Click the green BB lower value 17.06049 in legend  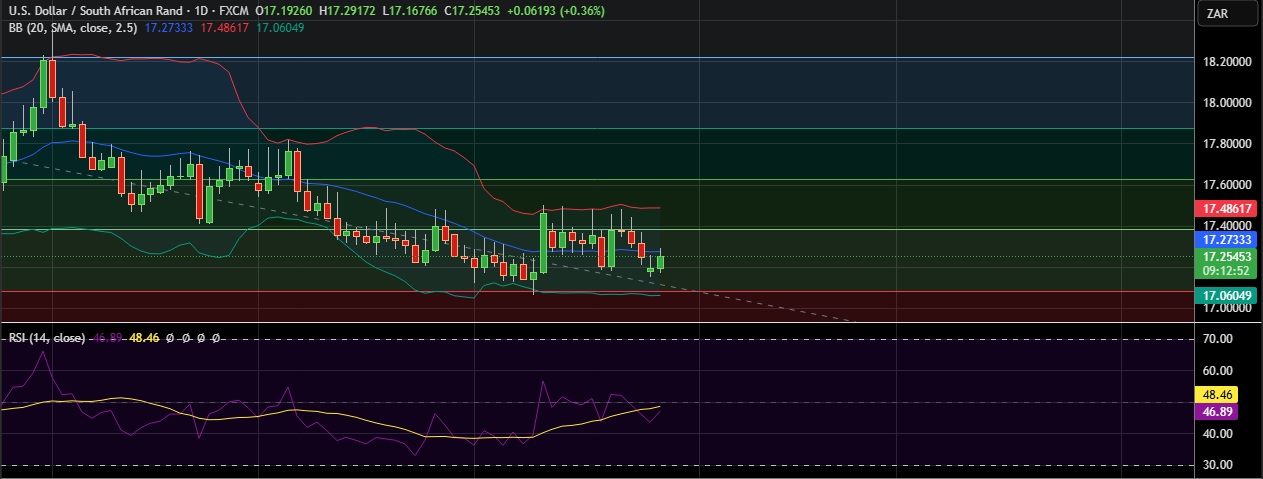point(280,28)
